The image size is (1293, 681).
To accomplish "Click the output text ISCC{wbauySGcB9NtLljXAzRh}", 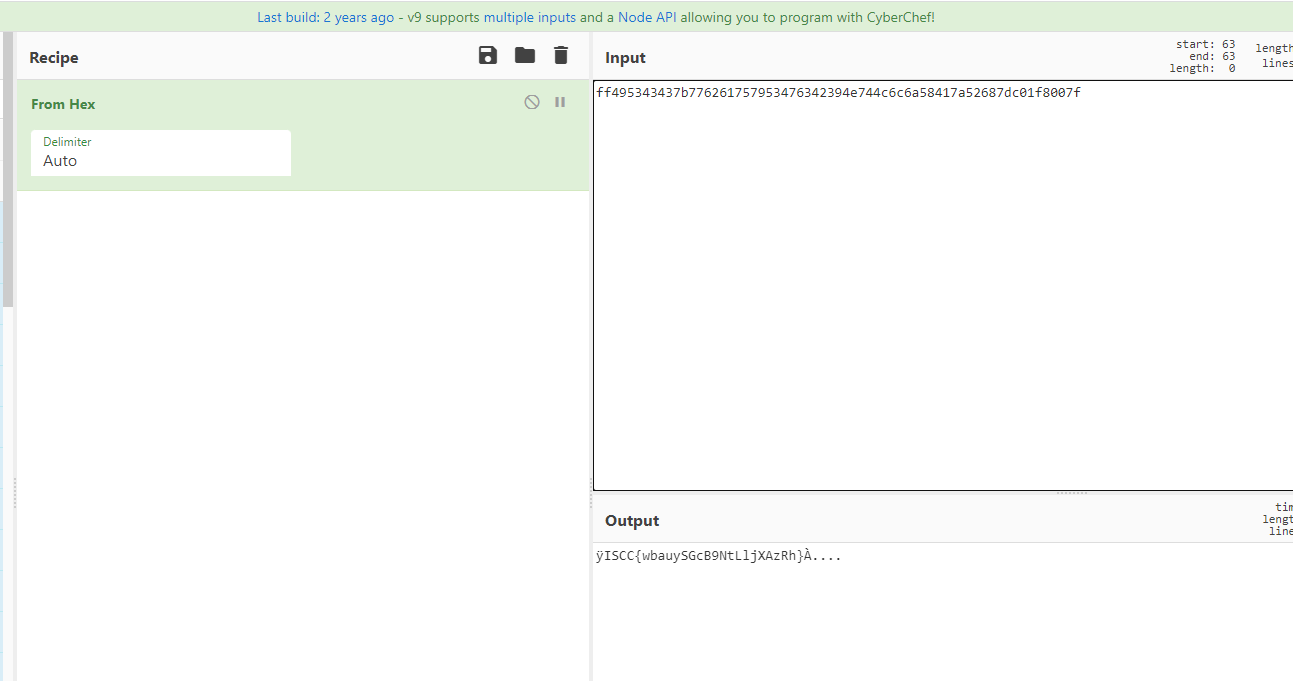I will pos(704,556).
